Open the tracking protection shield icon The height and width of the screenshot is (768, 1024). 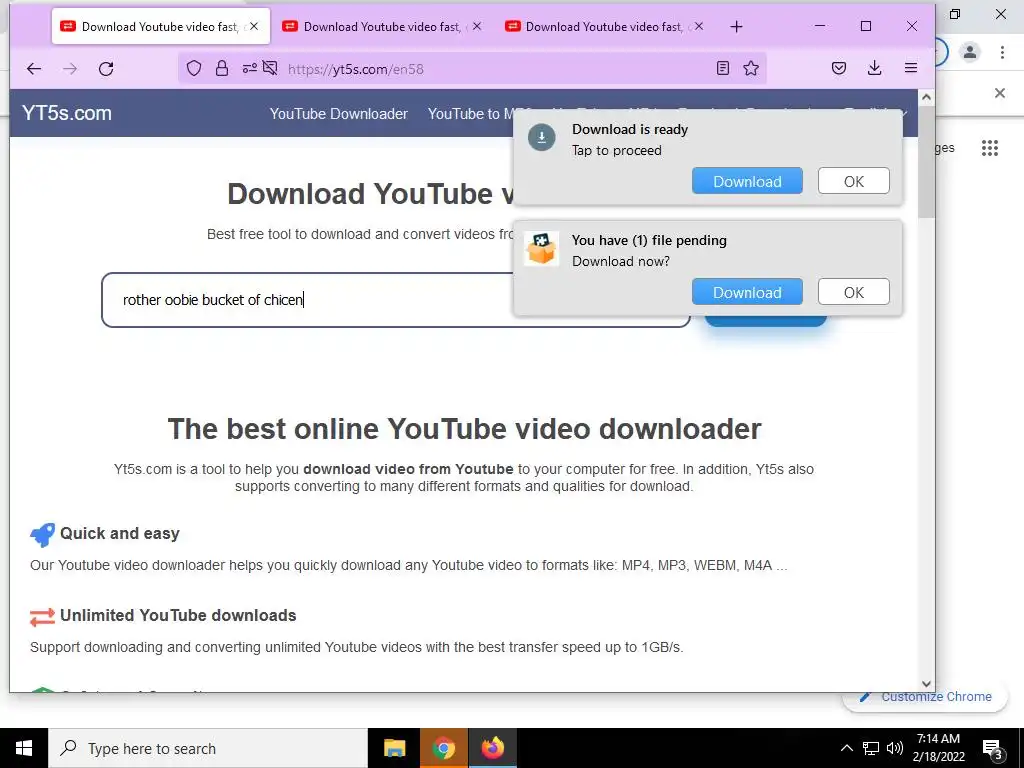[194, 69]
